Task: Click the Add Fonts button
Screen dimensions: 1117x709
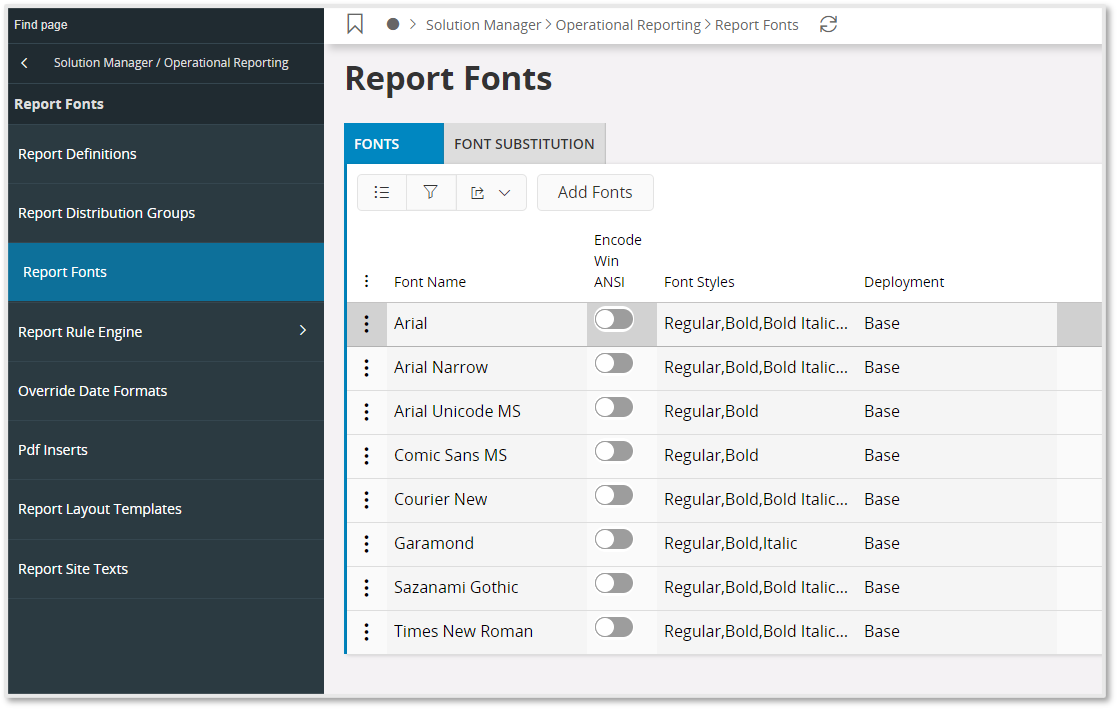Action: click(595, 192)
